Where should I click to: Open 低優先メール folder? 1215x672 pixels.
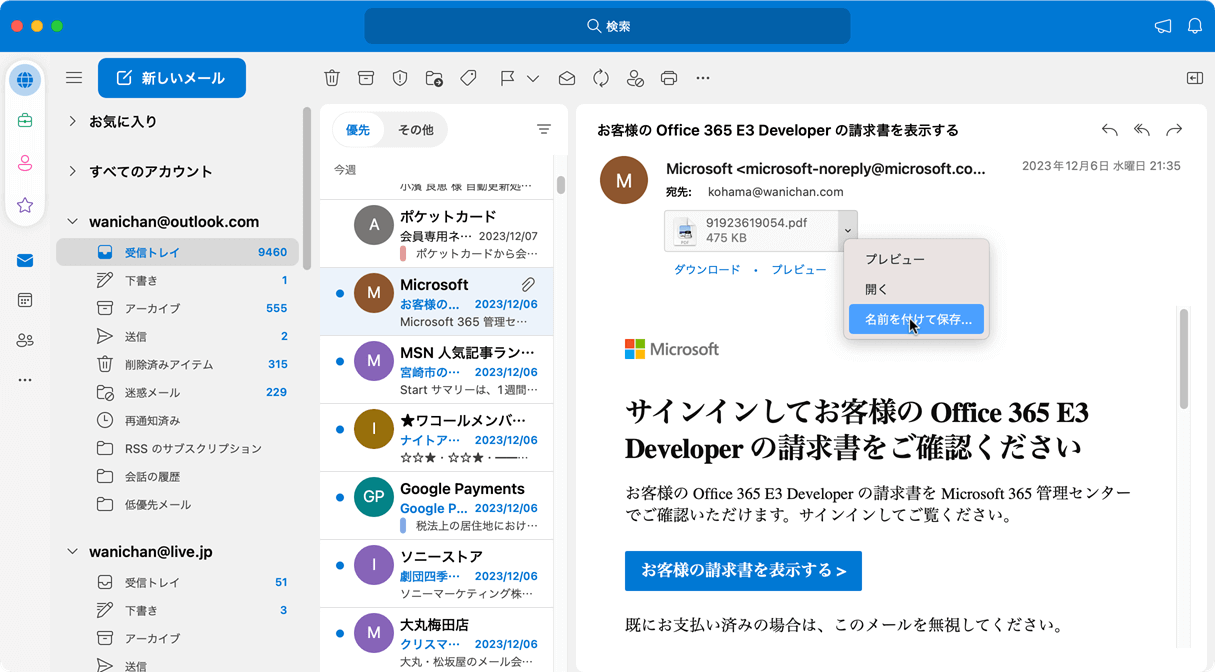[x=177, y=504]
